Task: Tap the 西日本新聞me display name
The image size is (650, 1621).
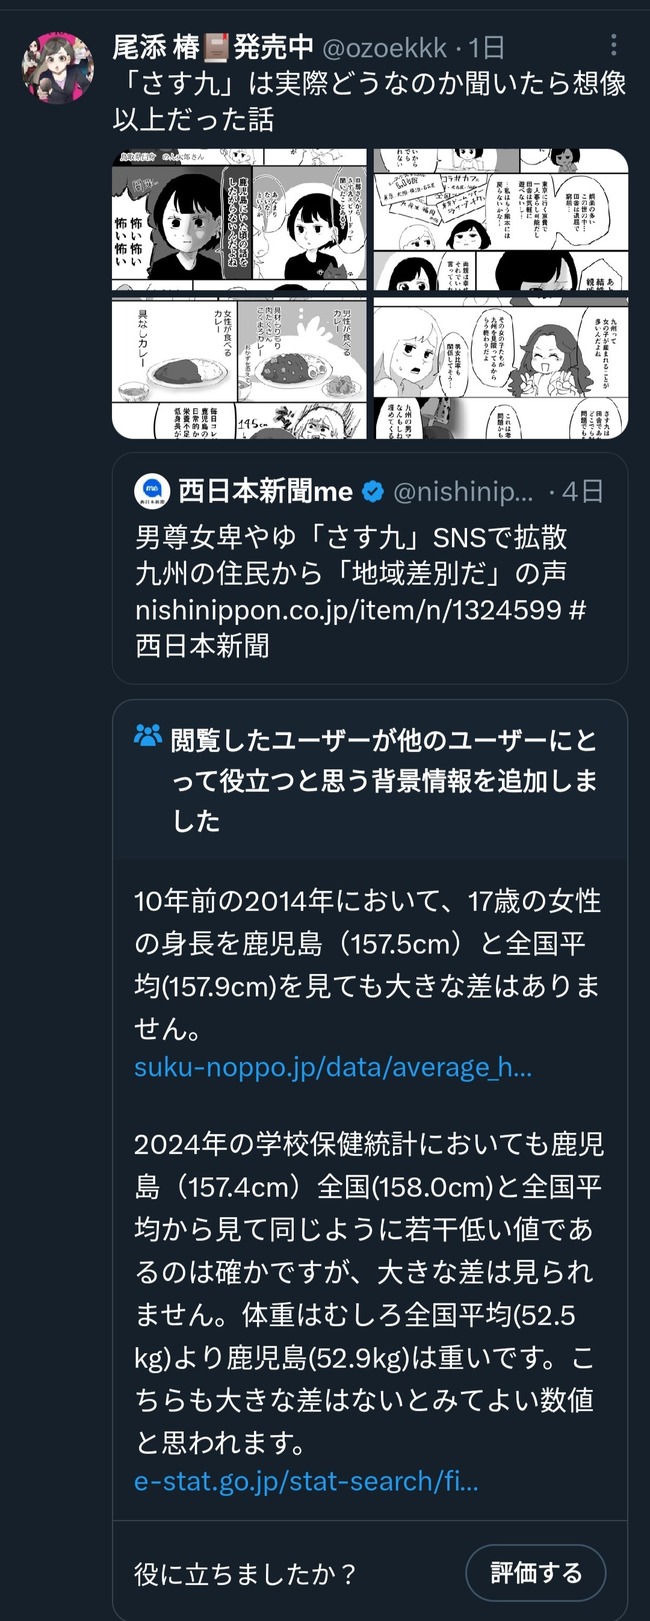Action: pos(266,491)
